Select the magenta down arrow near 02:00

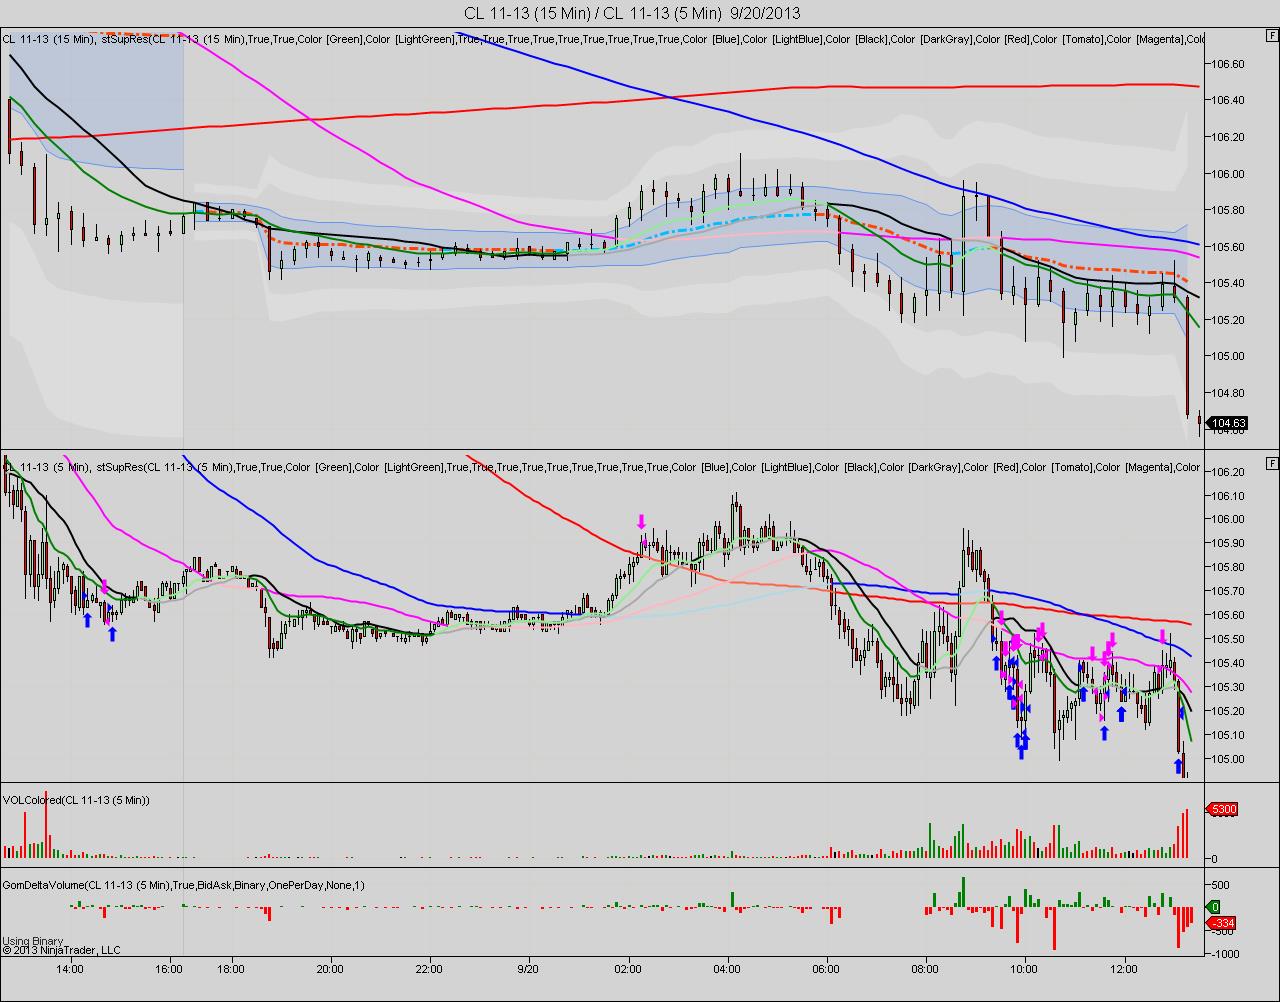[x=642, y=521]
